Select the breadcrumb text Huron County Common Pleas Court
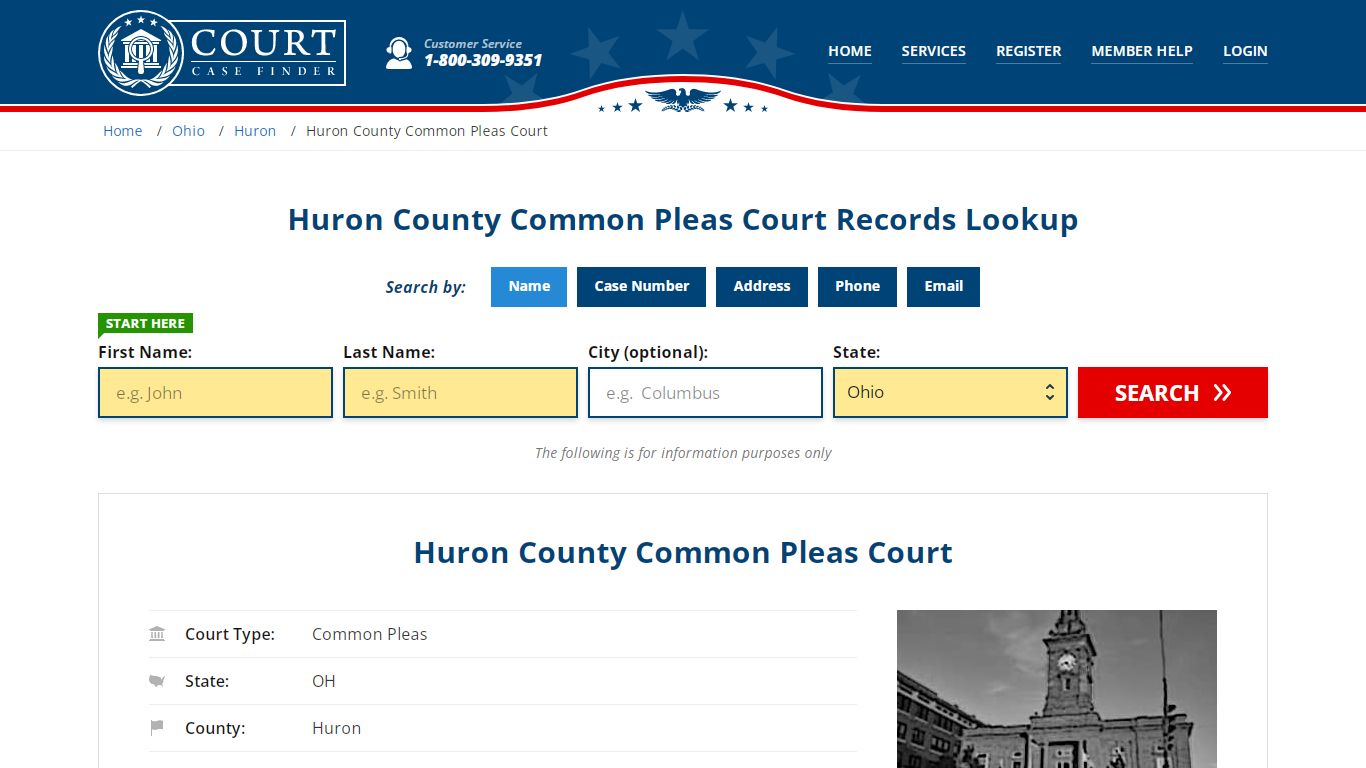 427,131
